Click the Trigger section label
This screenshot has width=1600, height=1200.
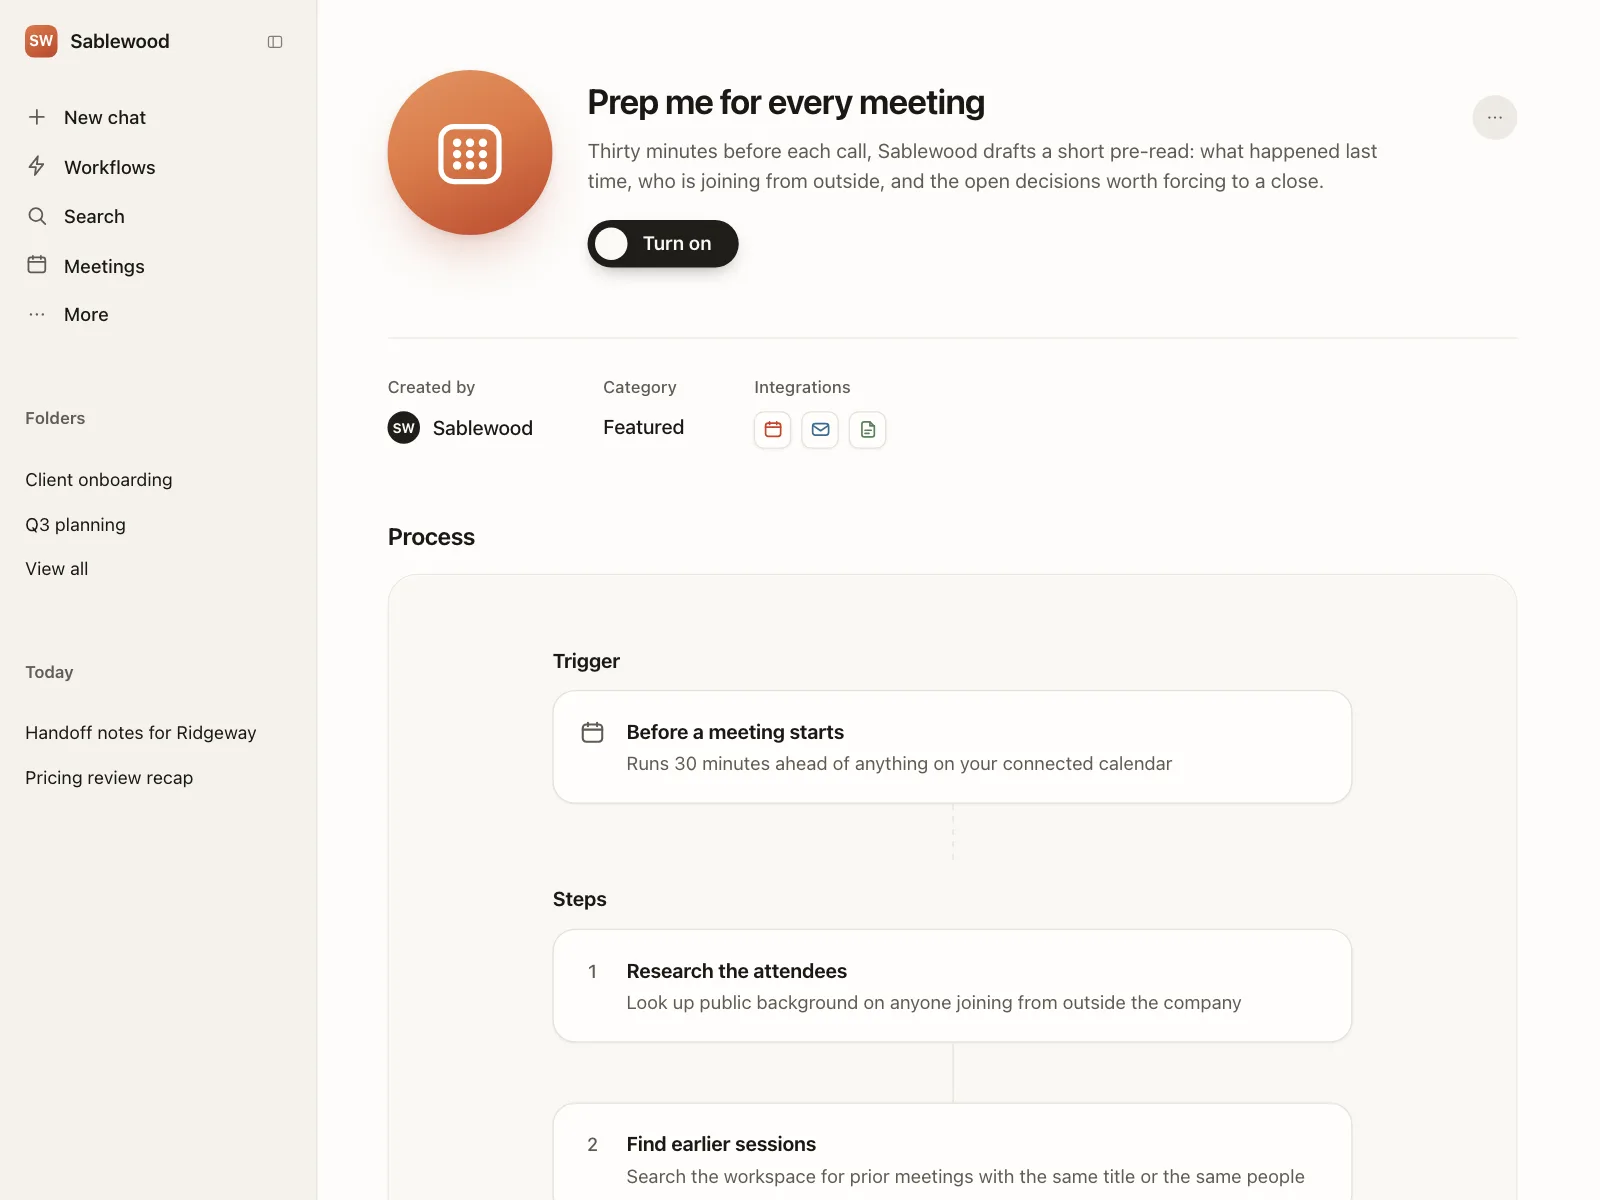coord(586,661)
